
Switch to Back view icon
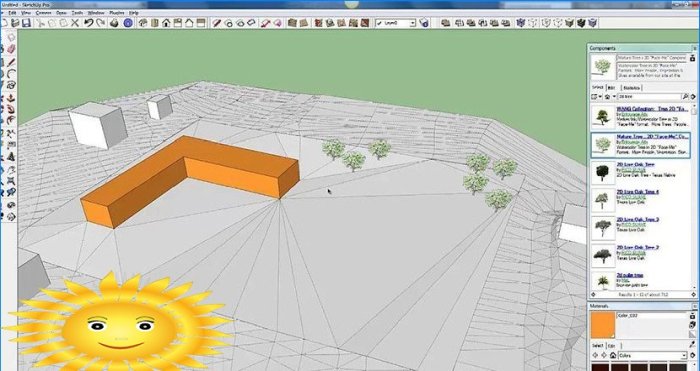pyautogui.click(x=189, y=23)
